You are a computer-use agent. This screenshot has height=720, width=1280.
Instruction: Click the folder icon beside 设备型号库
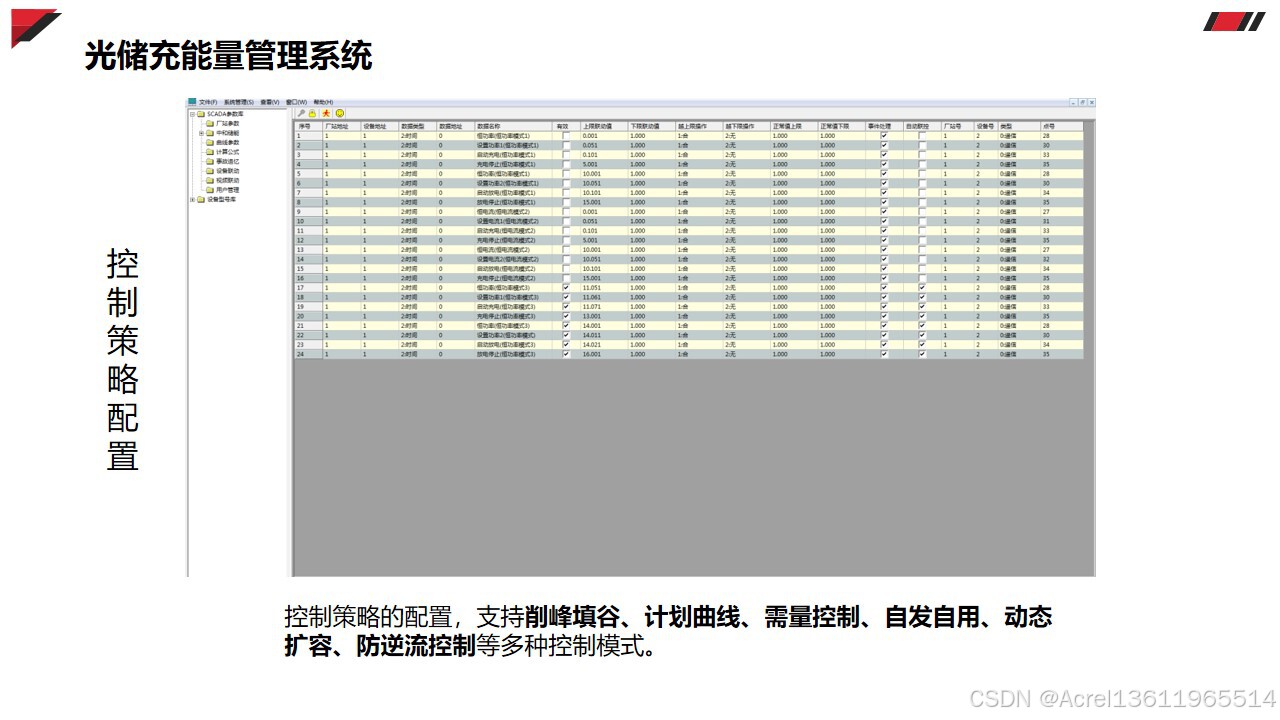[x=201, y=200]
